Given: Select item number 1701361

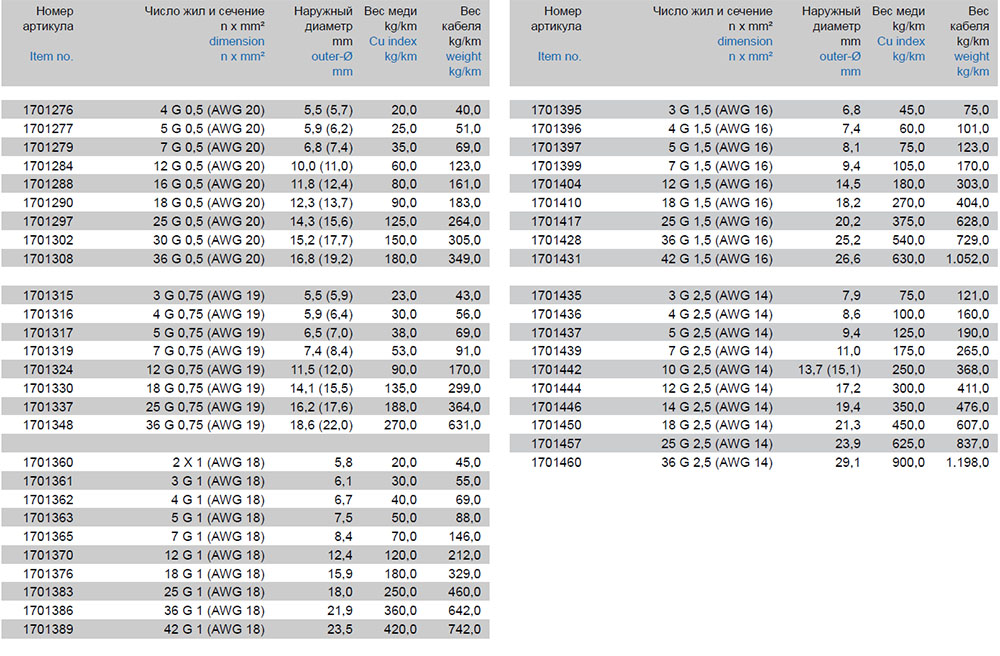Looking at the screenshot, I should [x=48, y=481].
